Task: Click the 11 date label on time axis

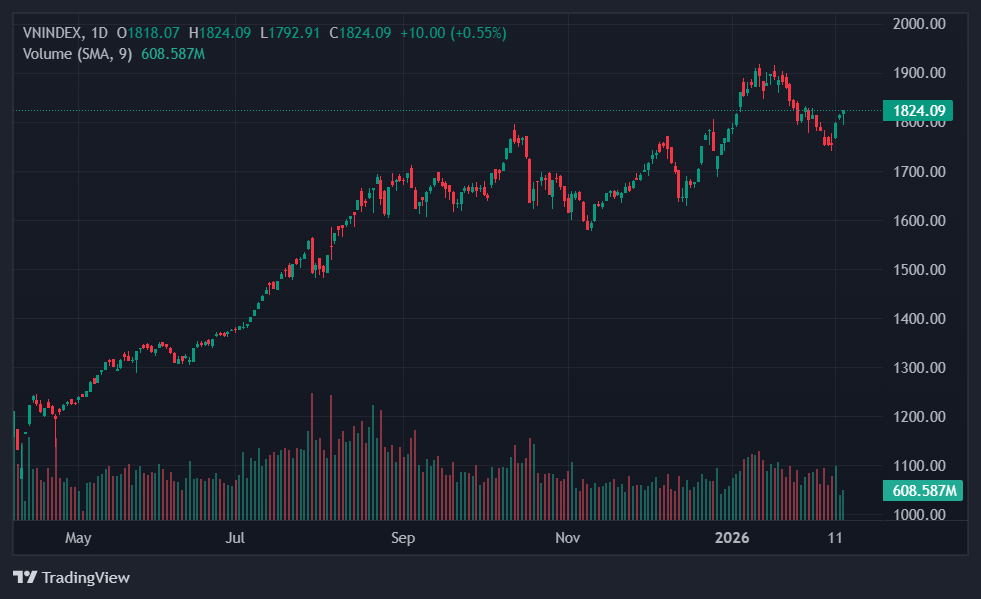Action: 836,538
